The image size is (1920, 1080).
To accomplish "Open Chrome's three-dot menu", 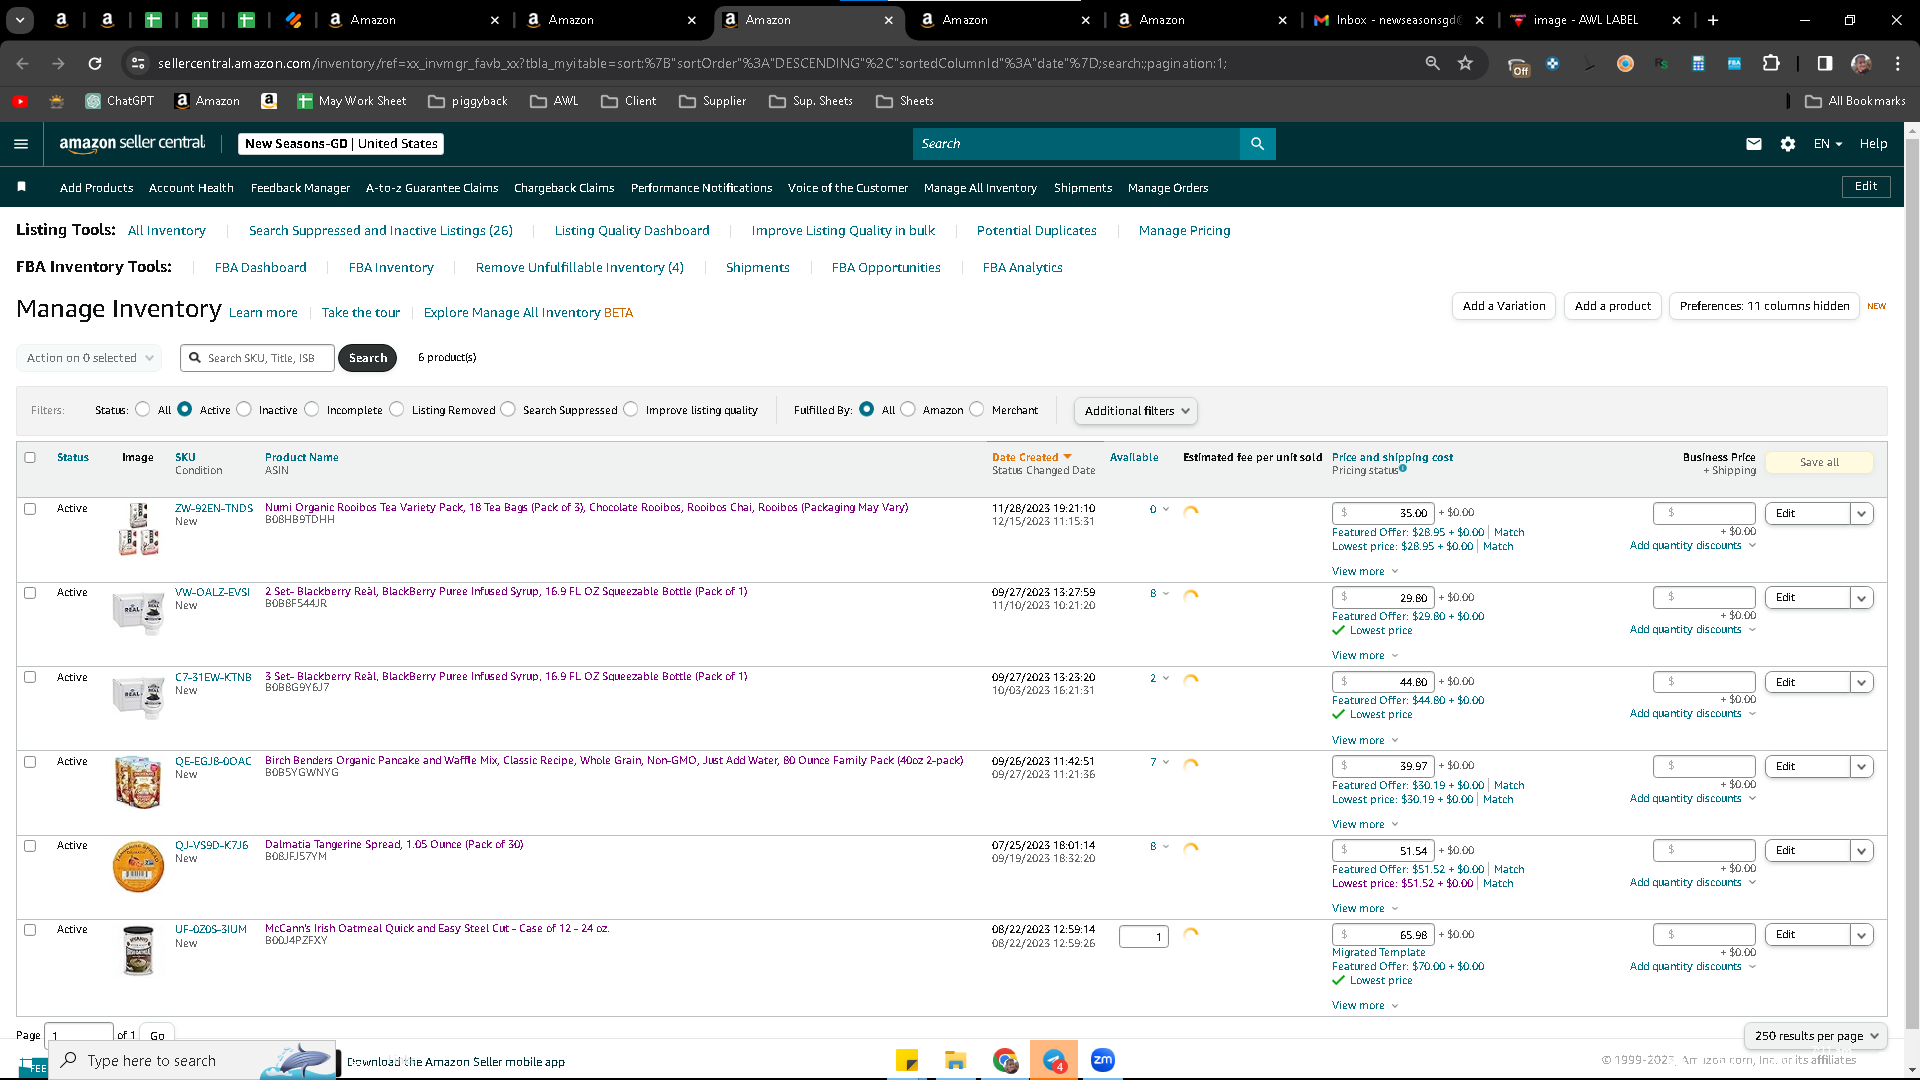I will tap(1898, 63).
